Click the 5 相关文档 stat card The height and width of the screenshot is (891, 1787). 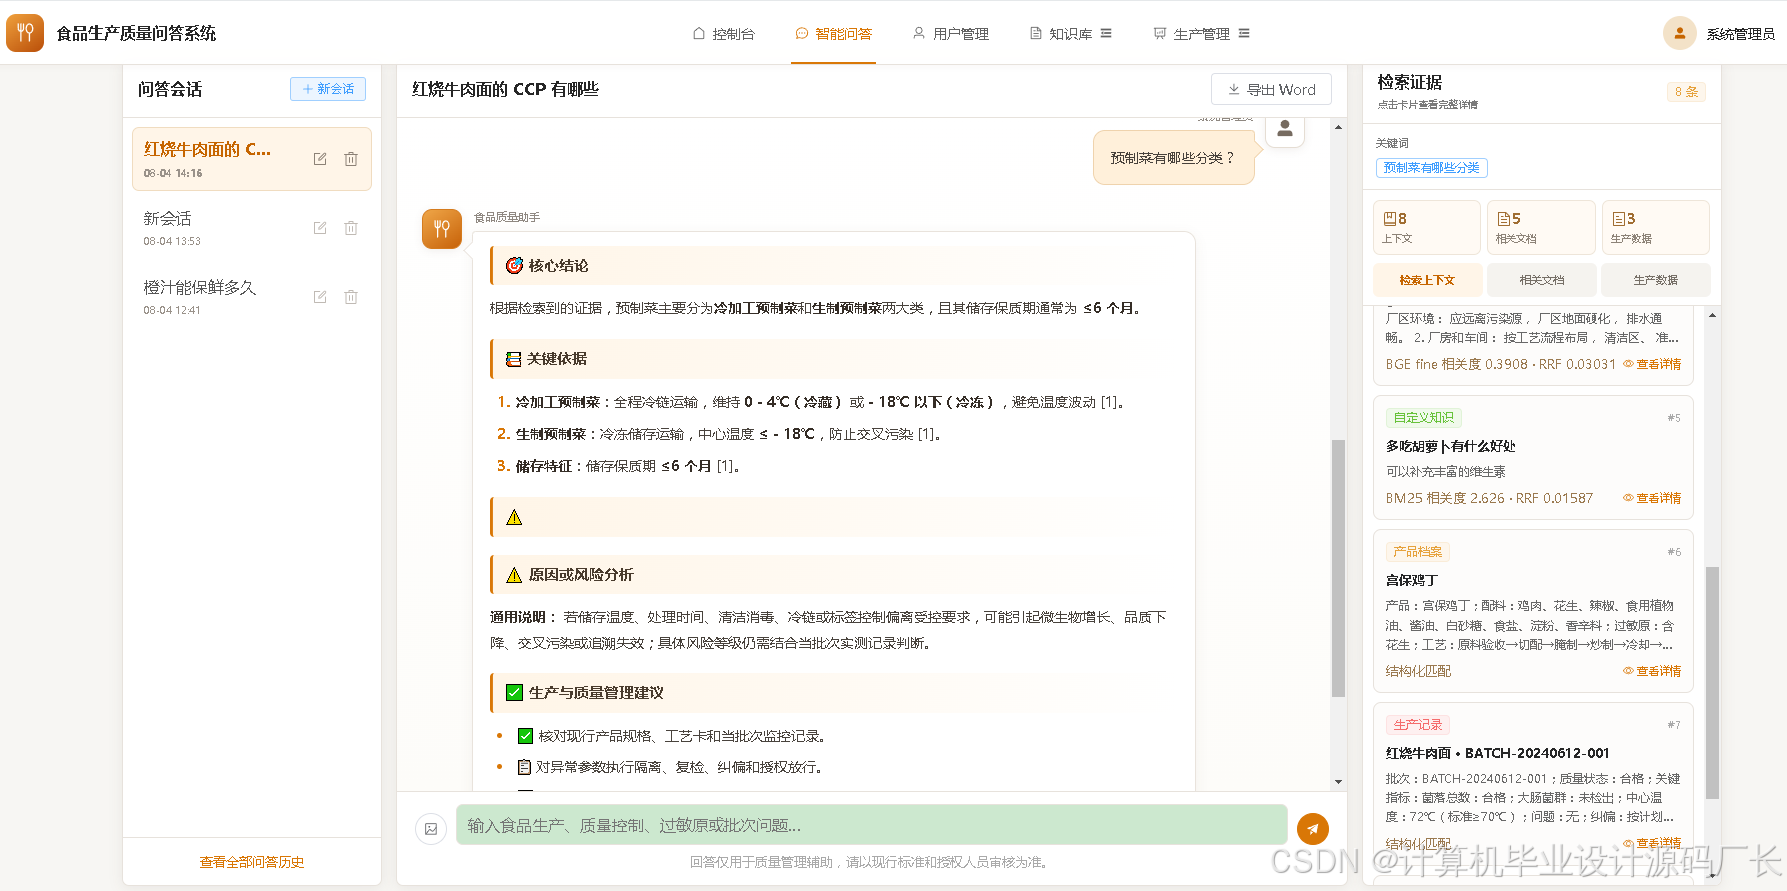(x=1541, y=227)
